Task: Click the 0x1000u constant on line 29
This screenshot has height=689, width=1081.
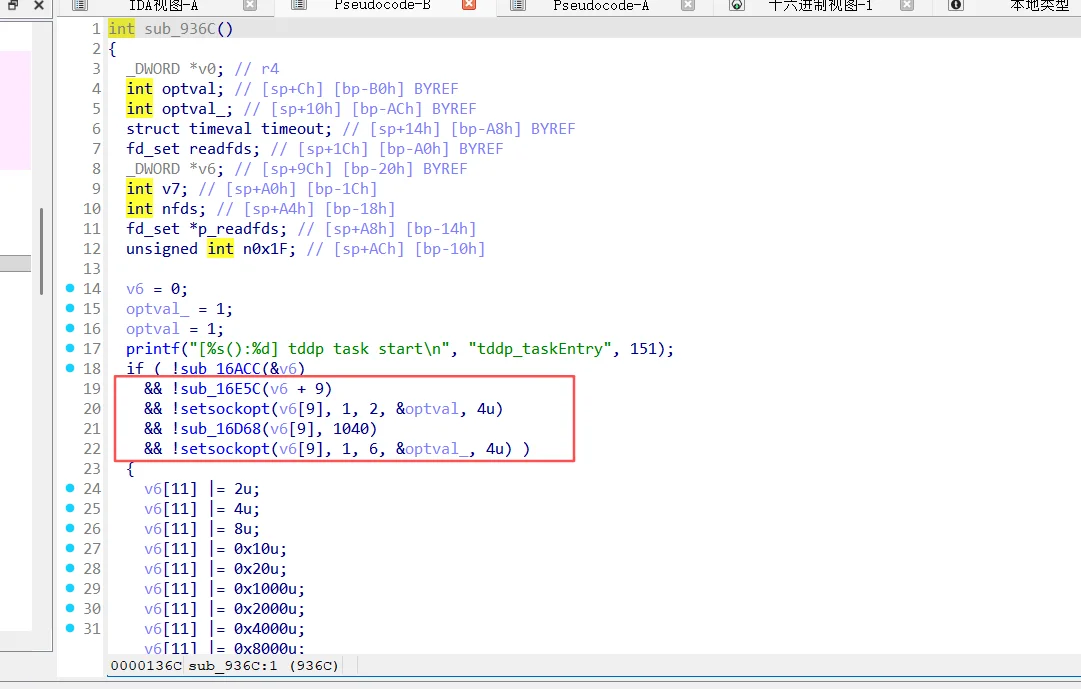Action: pyautogui.click(x=265, y=589)
